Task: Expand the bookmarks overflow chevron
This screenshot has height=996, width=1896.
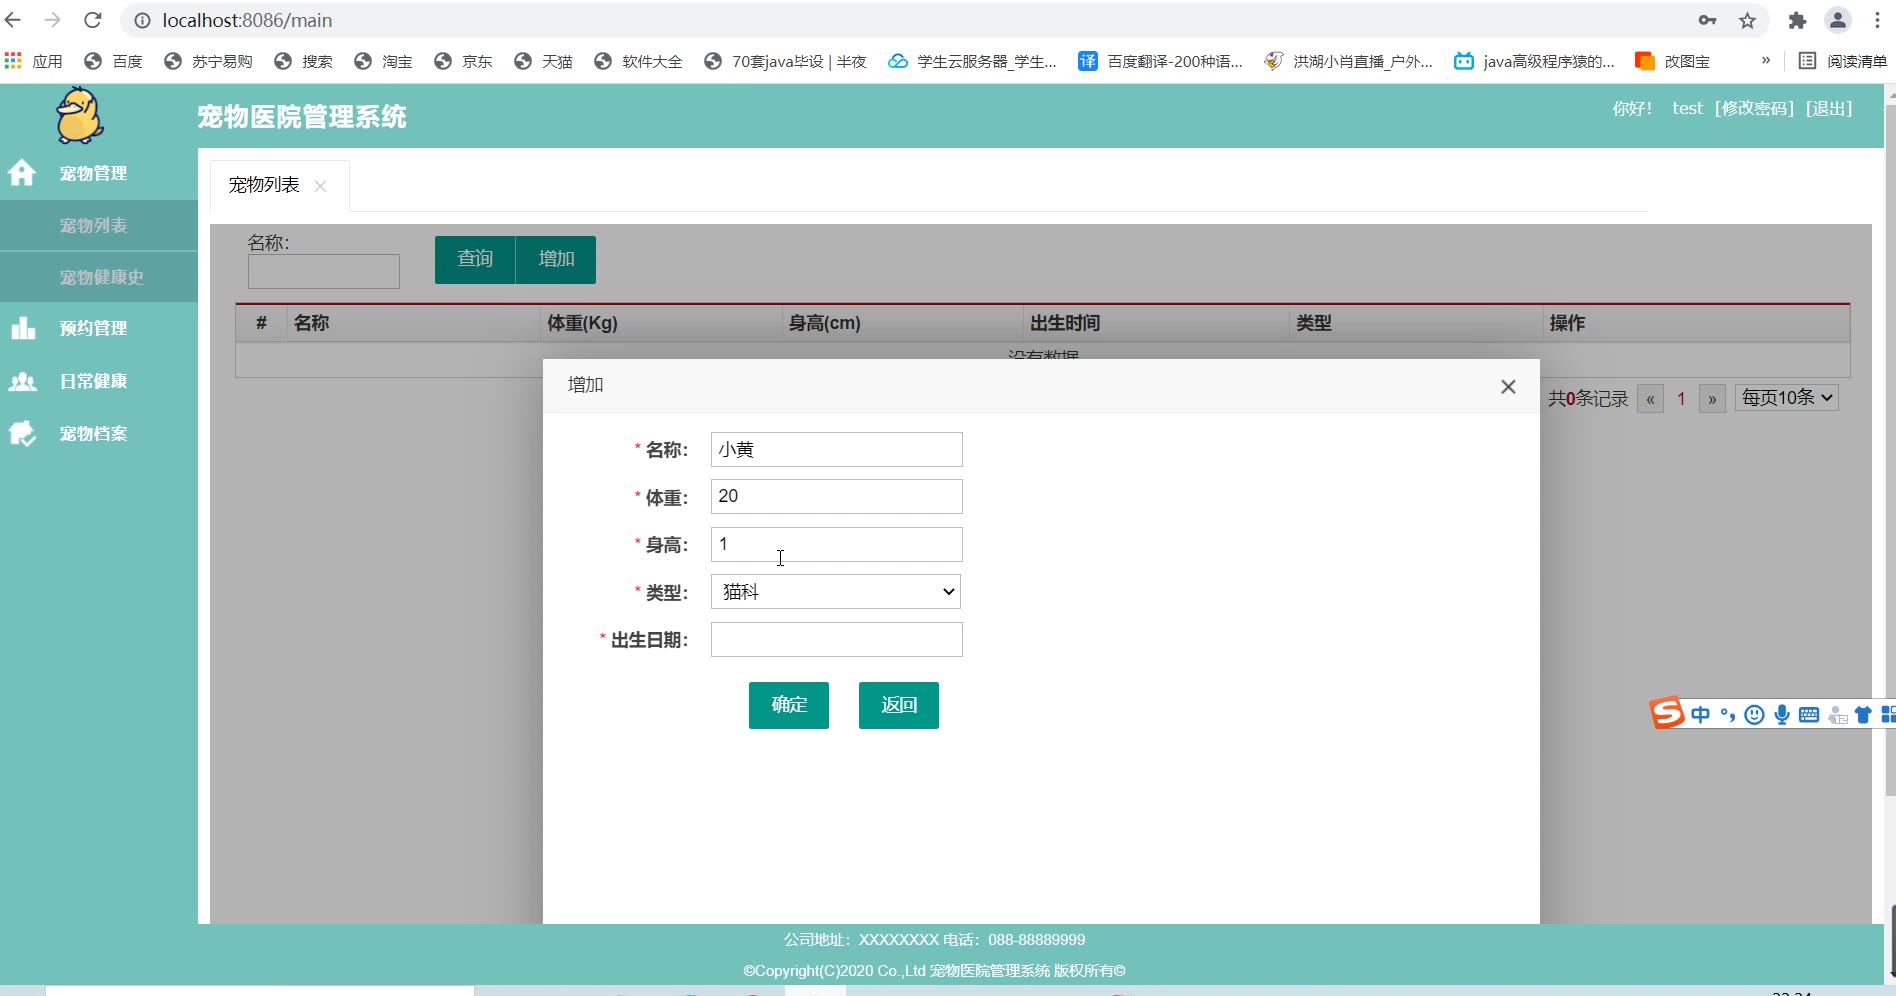Action: point(1765,61)
